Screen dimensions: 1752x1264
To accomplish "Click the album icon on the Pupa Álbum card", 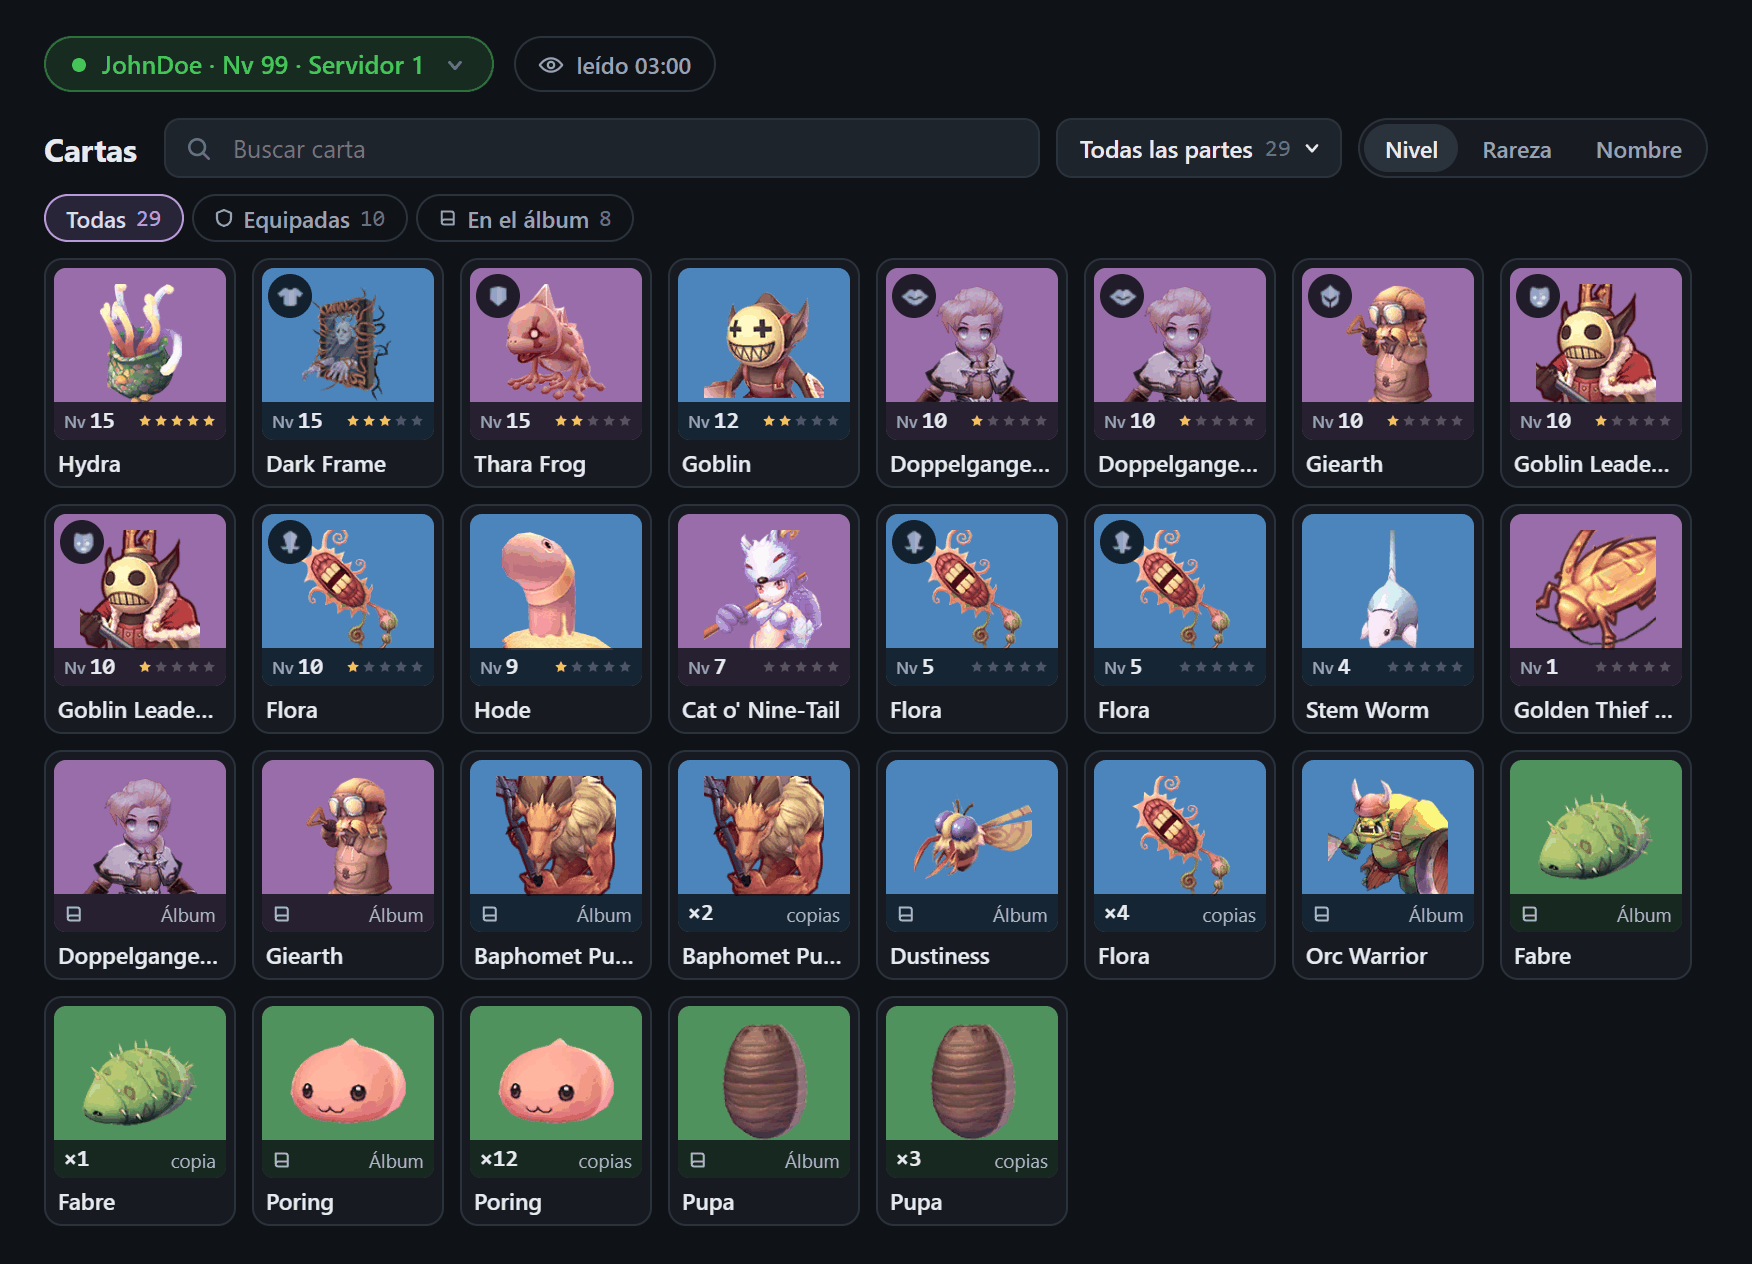I will pyautogui.click(x=698, y=1160).
